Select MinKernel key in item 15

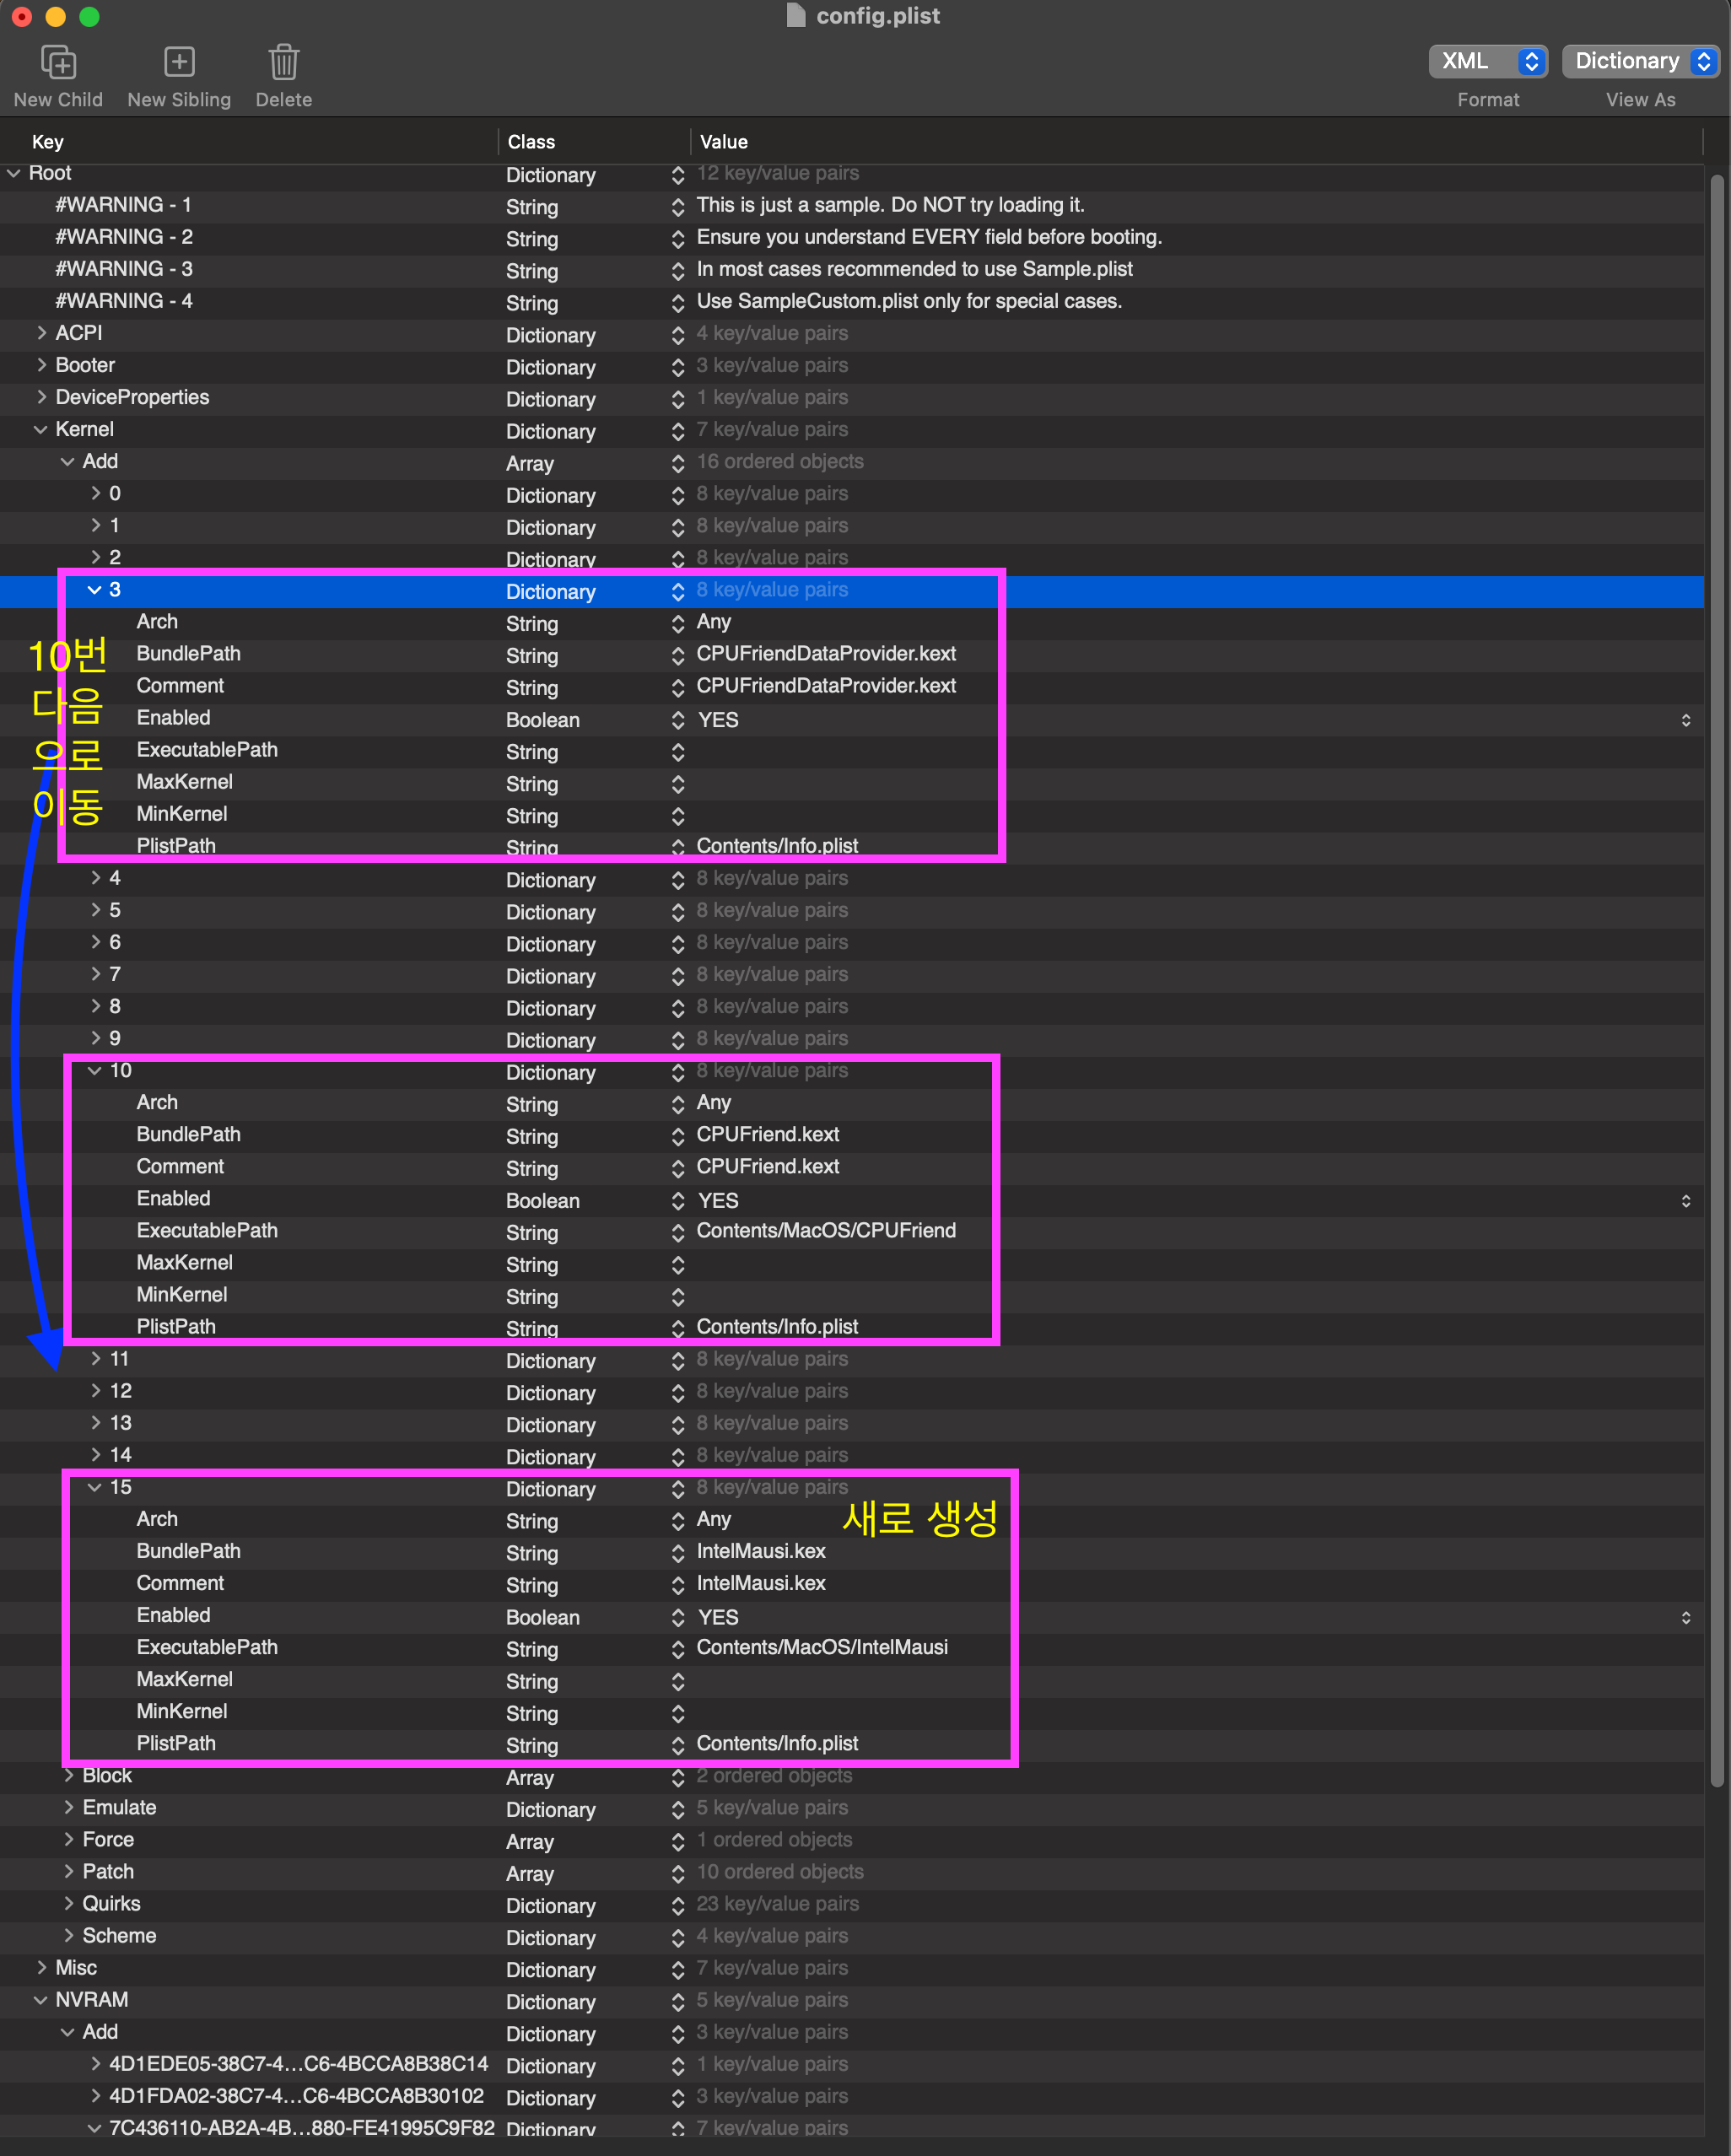pos(181,1711)
